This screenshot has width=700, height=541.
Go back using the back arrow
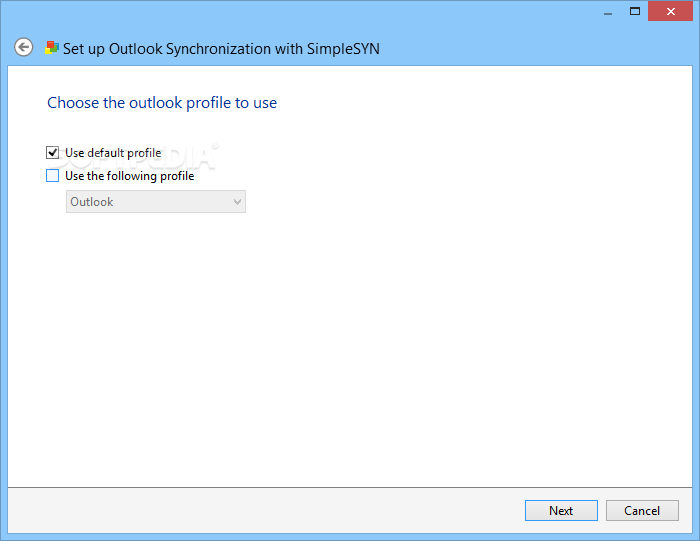(x=23, y=47)
